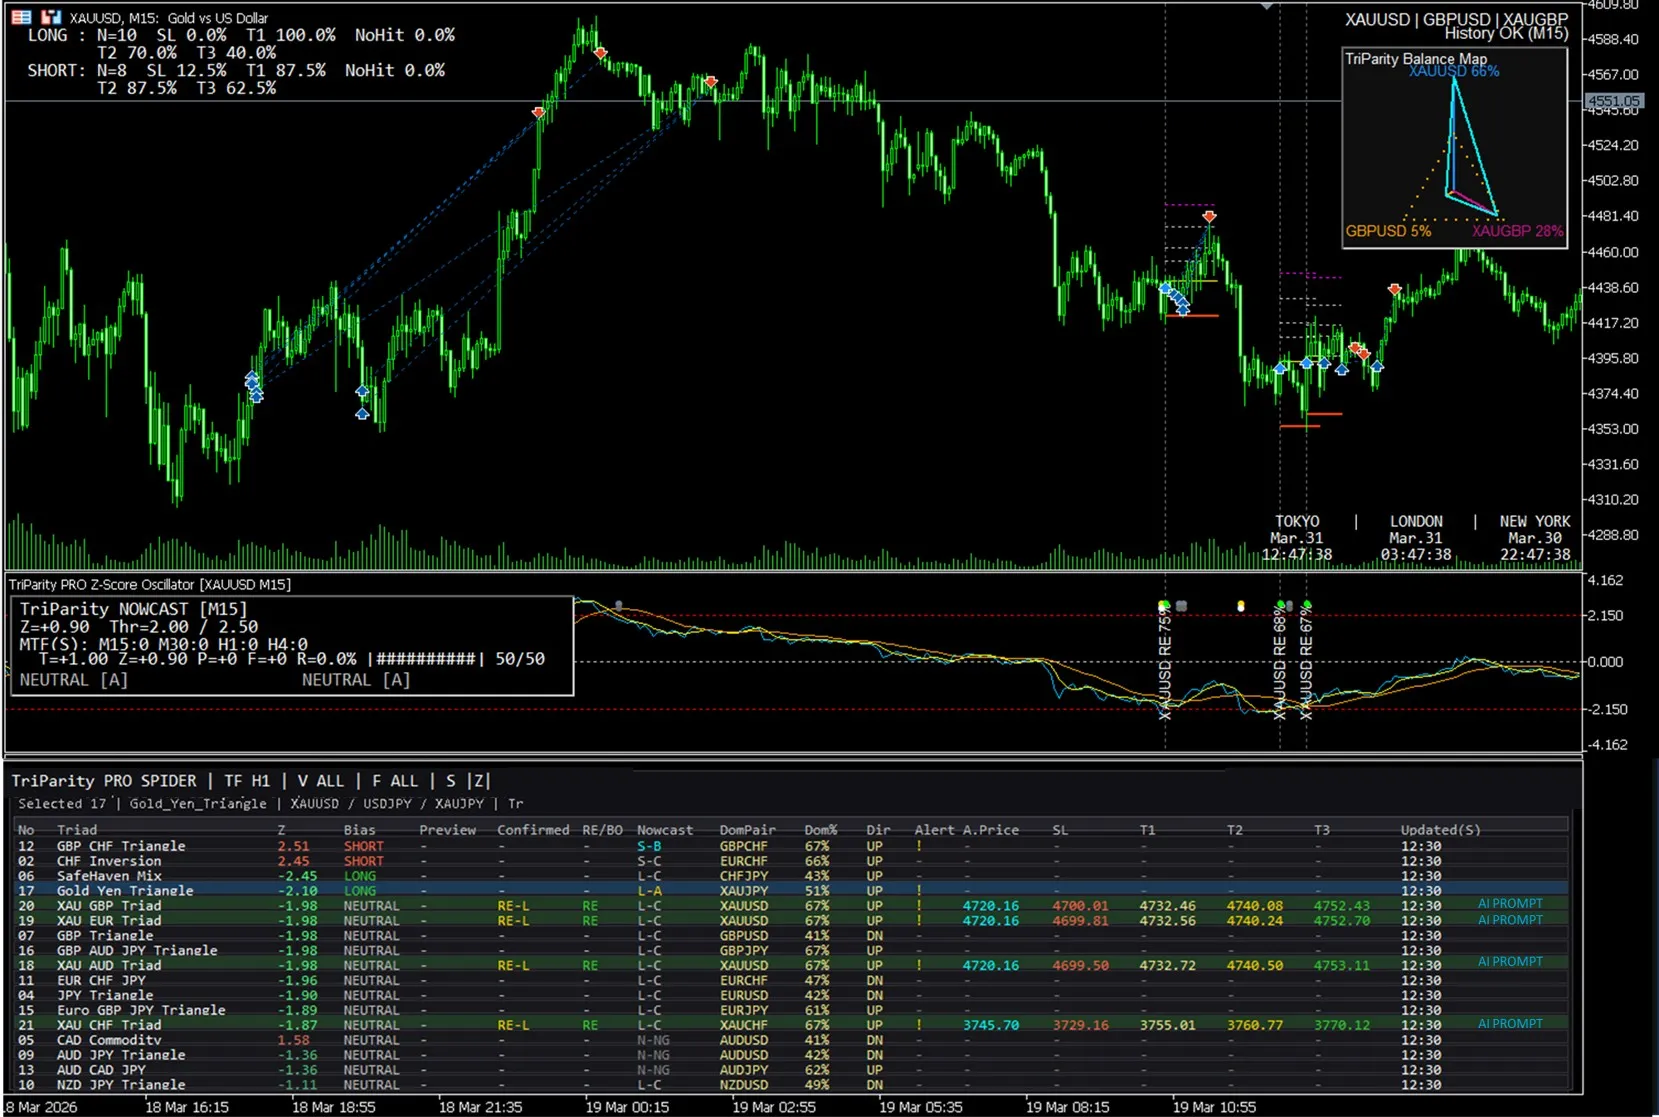This screenshot has height=1117, width=1659.
Task: Open AI PROMPT for XAU AUD Triad
Action: click(1510, 962)
